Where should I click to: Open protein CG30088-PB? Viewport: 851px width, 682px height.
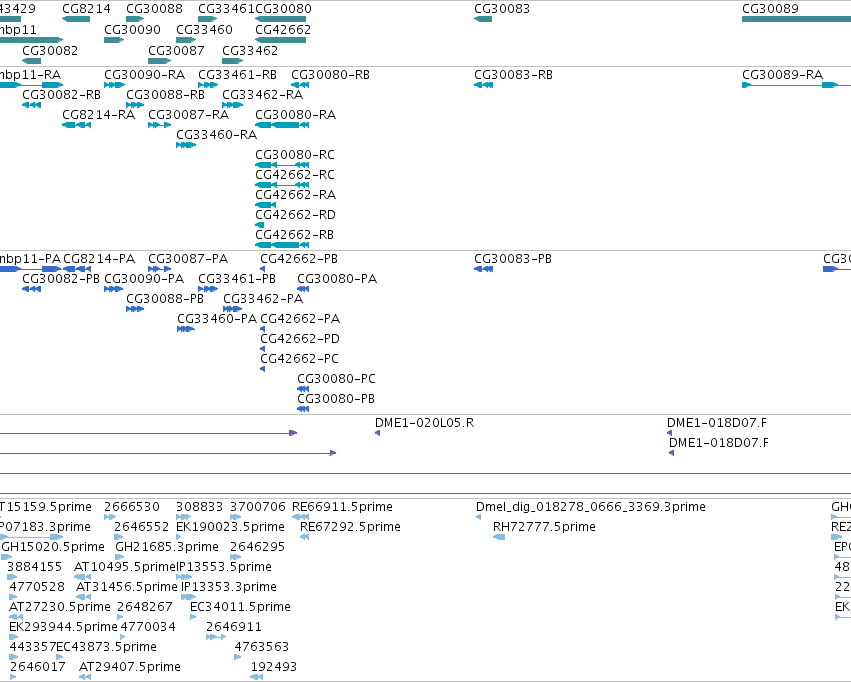coord(165,299)
